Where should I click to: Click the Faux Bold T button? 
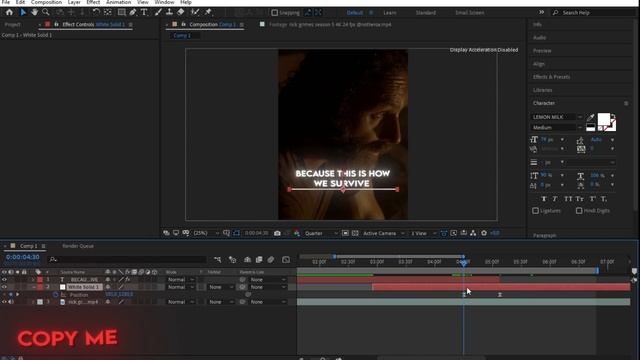(544, 199)
